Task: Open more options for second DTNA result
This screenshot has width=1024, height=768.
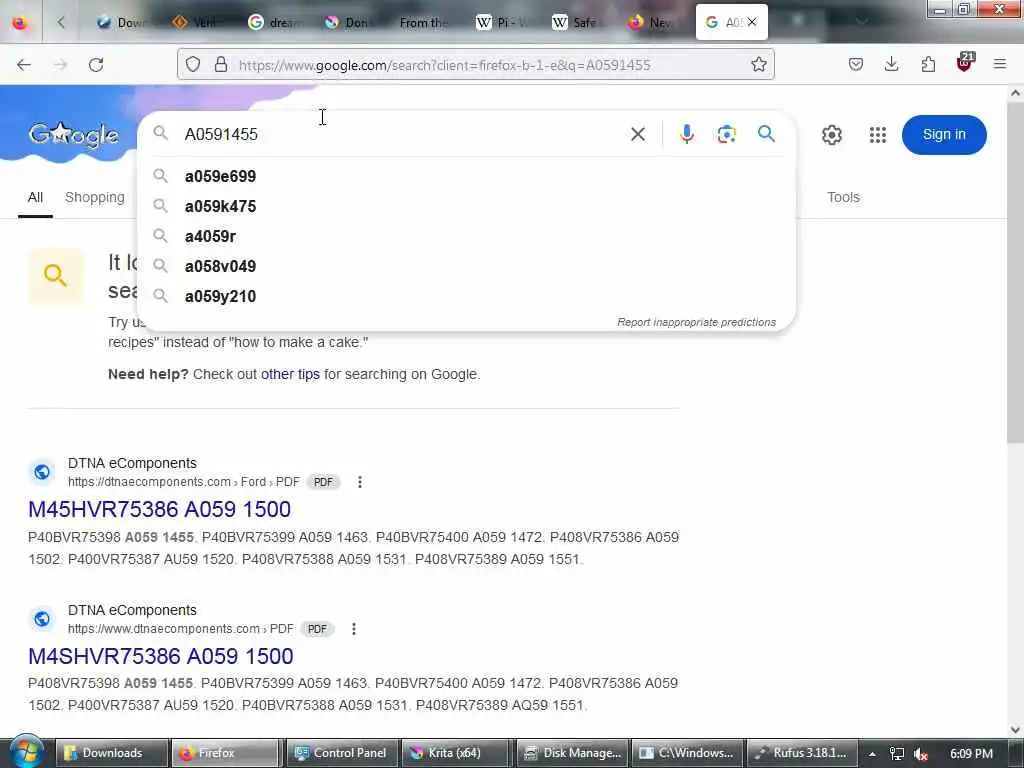Action: pos(354,629)
